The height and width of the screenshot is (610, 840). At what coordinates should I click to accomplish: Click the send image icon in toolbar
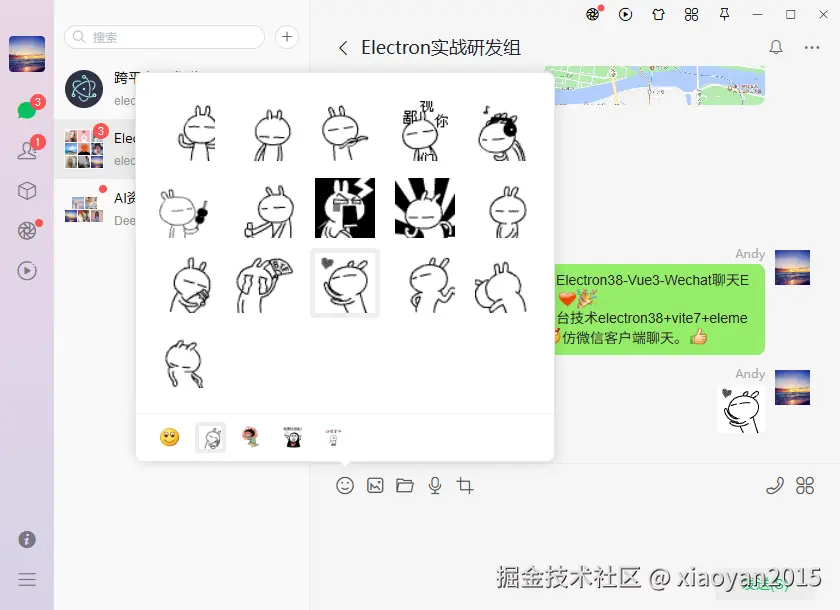pos(375,486)
